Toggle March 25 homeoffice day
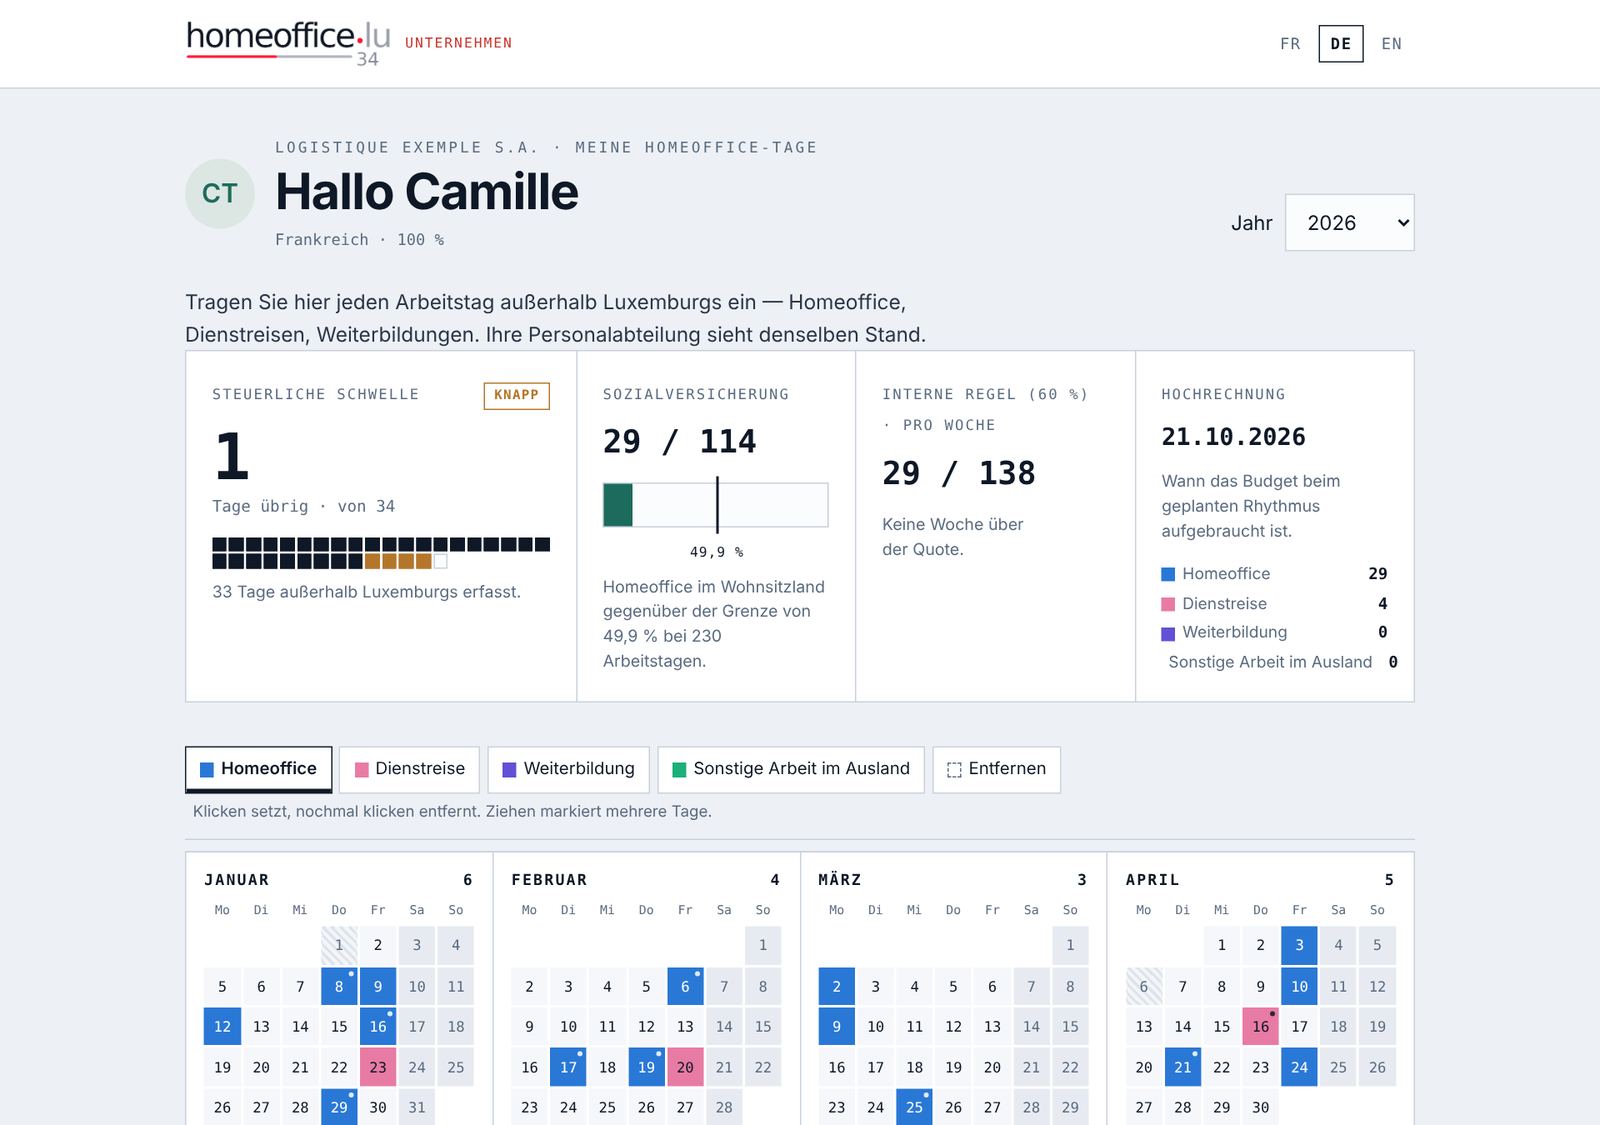This screenshot has height=1125, width=1600. click(x=914, y=1107)
